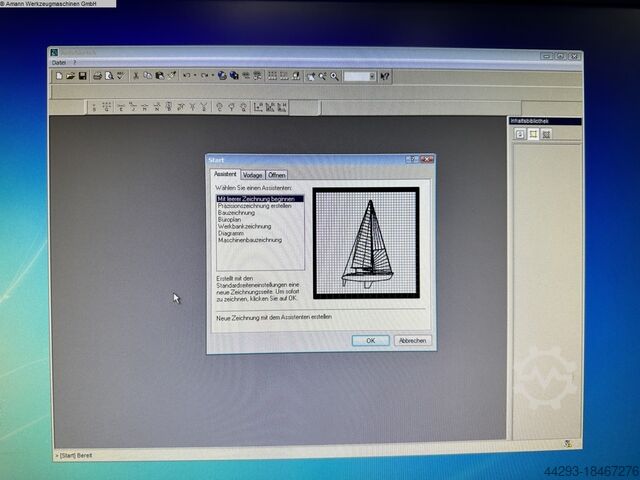
Task: Click the sailboat preview image
Action: click(x=365, y=242)
